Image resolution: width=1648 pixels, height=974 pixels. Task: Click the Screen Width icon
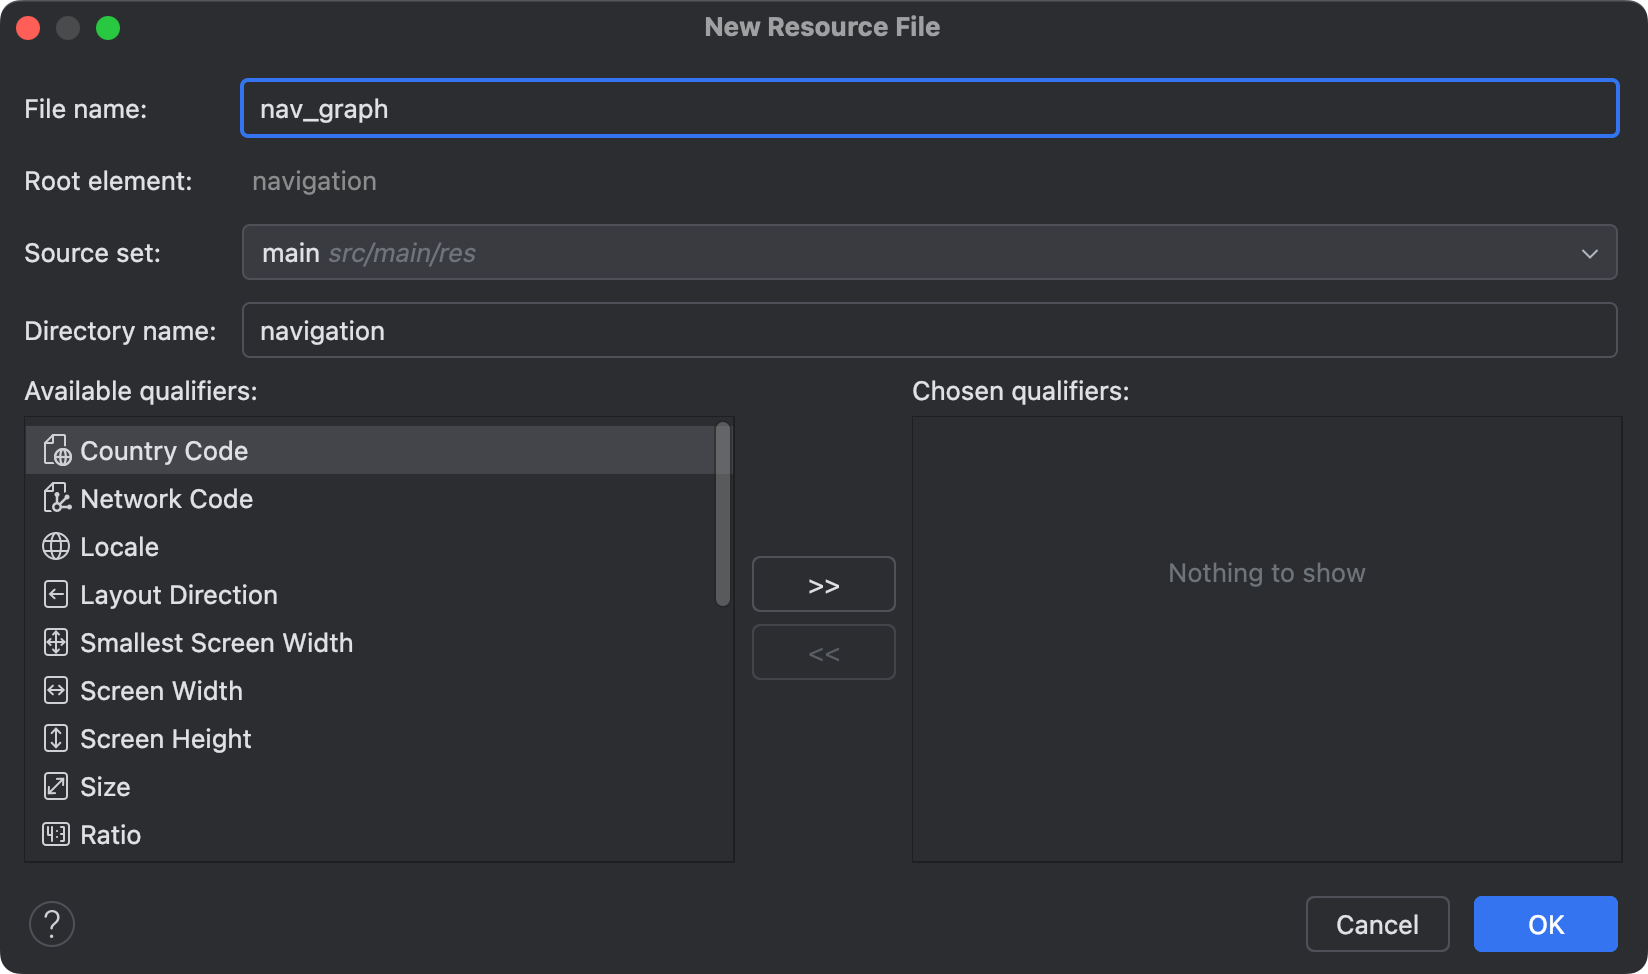[x=56, y=691]
